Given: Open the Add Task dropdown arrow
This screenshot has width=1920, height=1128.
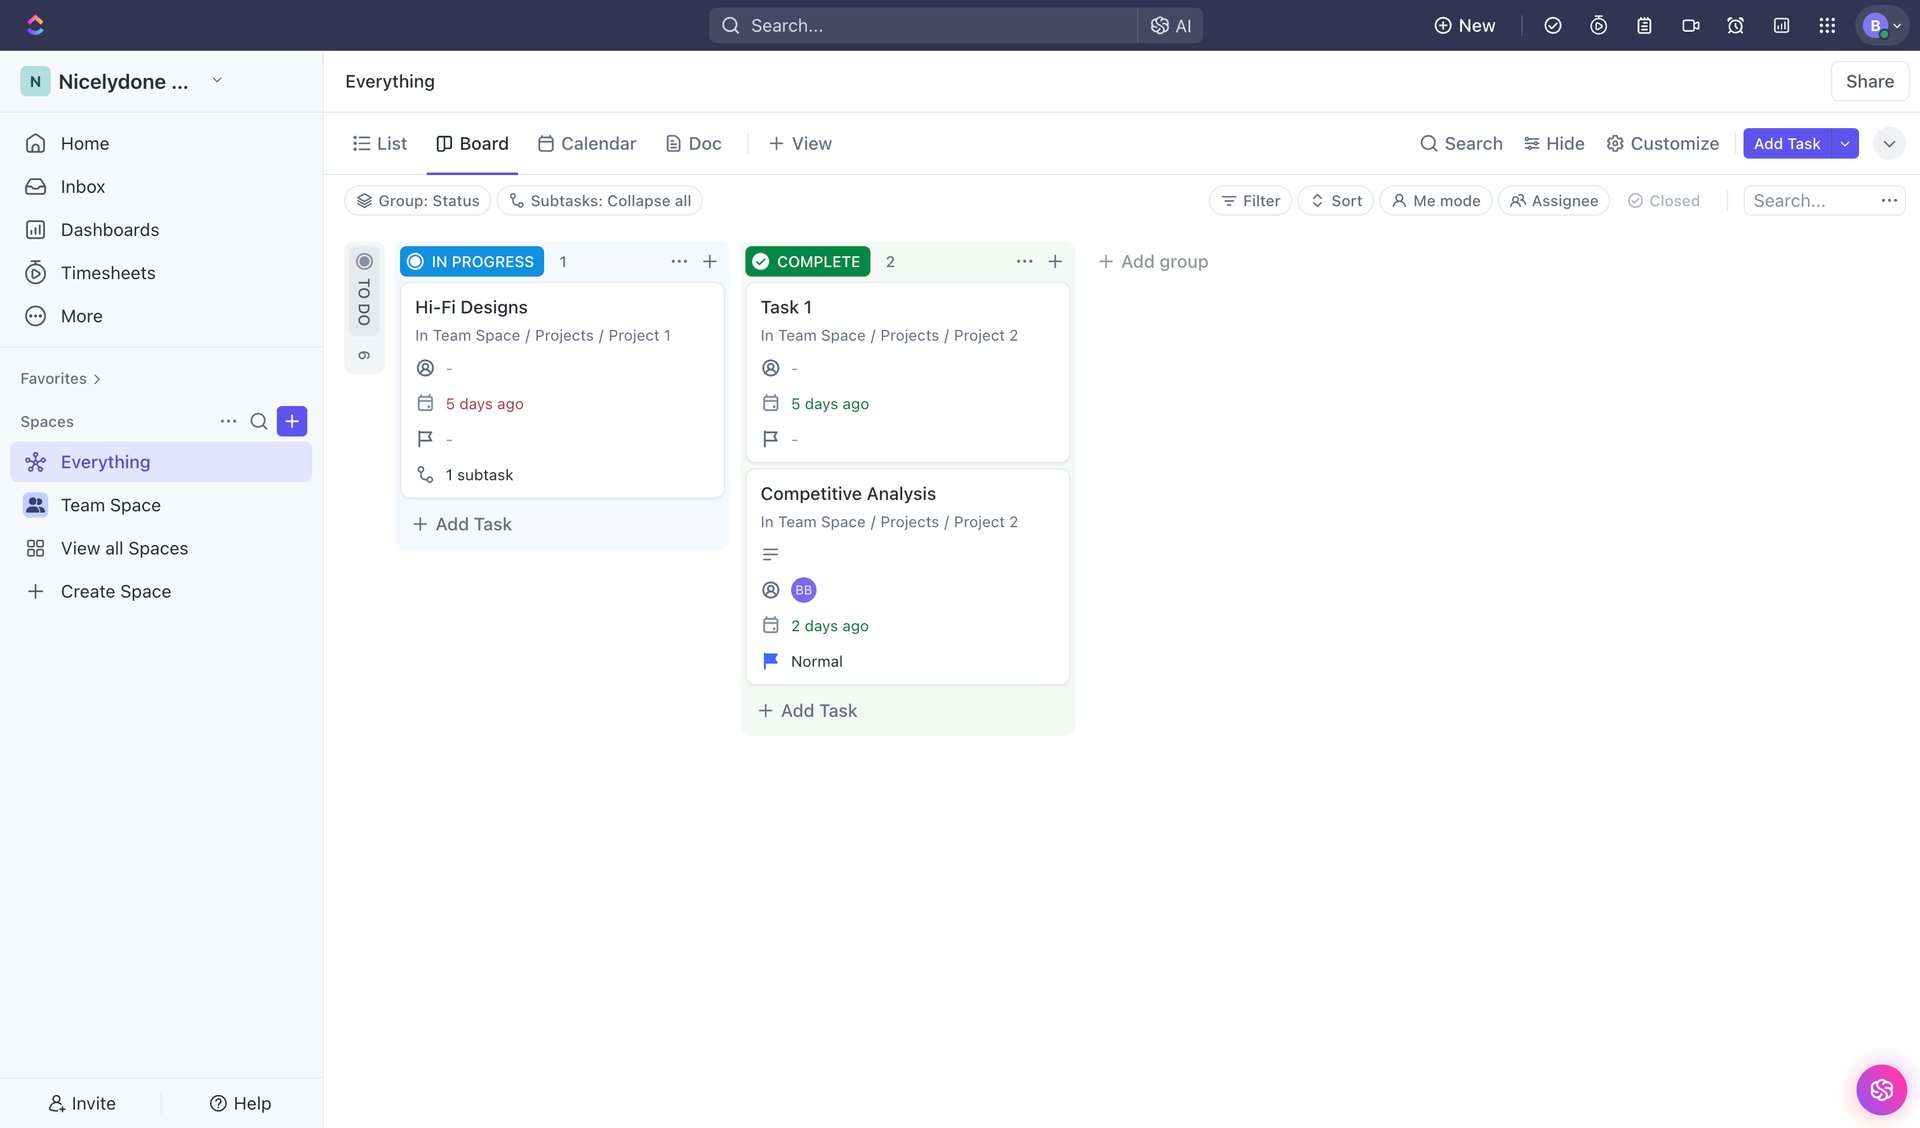Looking at the screenshot, I should coord(1845,143).
